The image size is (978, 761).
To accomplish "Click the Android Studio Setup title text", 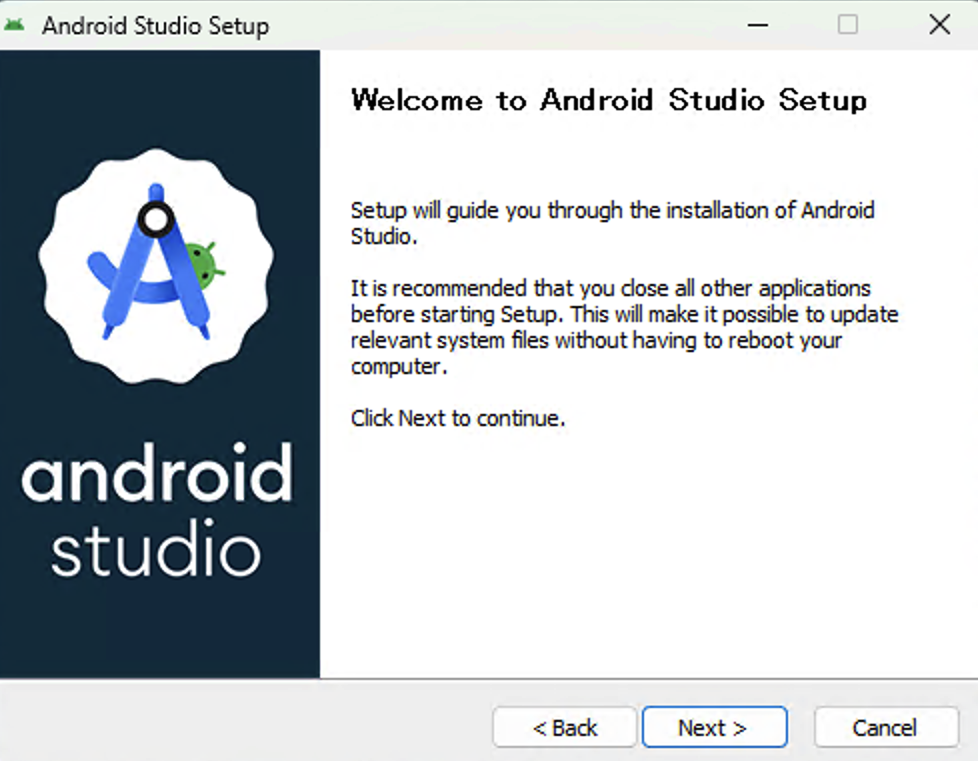I will tap(154, 25).
